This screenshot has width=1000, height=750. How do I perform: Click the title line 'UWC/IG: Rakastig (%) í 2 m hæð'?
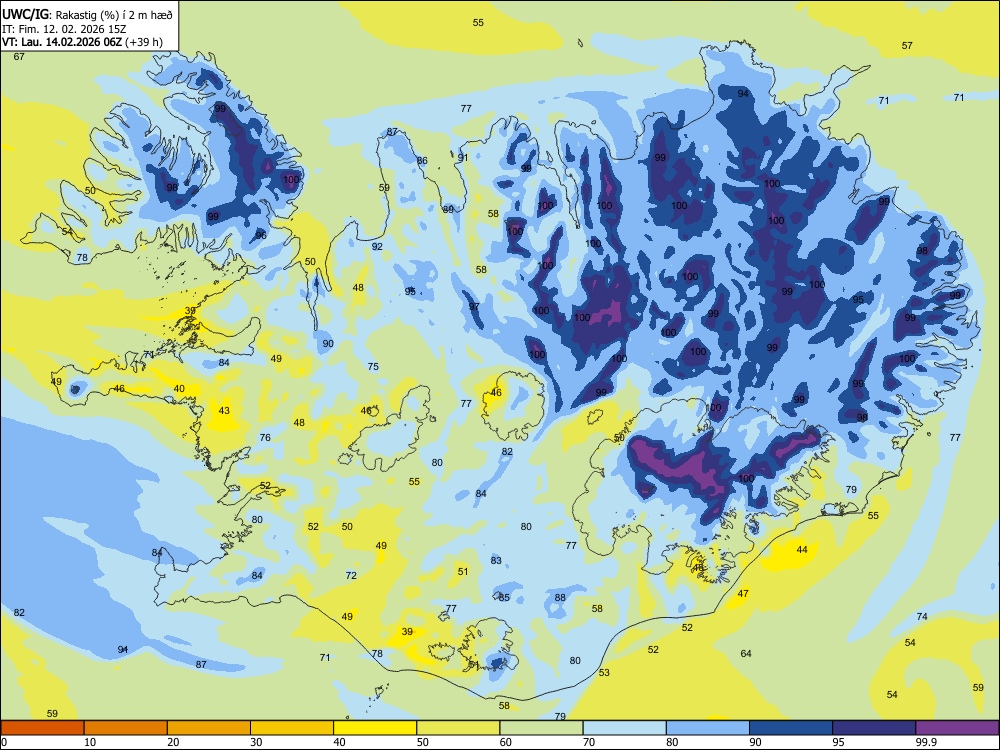pyautogui.click(x=87, y=15)
